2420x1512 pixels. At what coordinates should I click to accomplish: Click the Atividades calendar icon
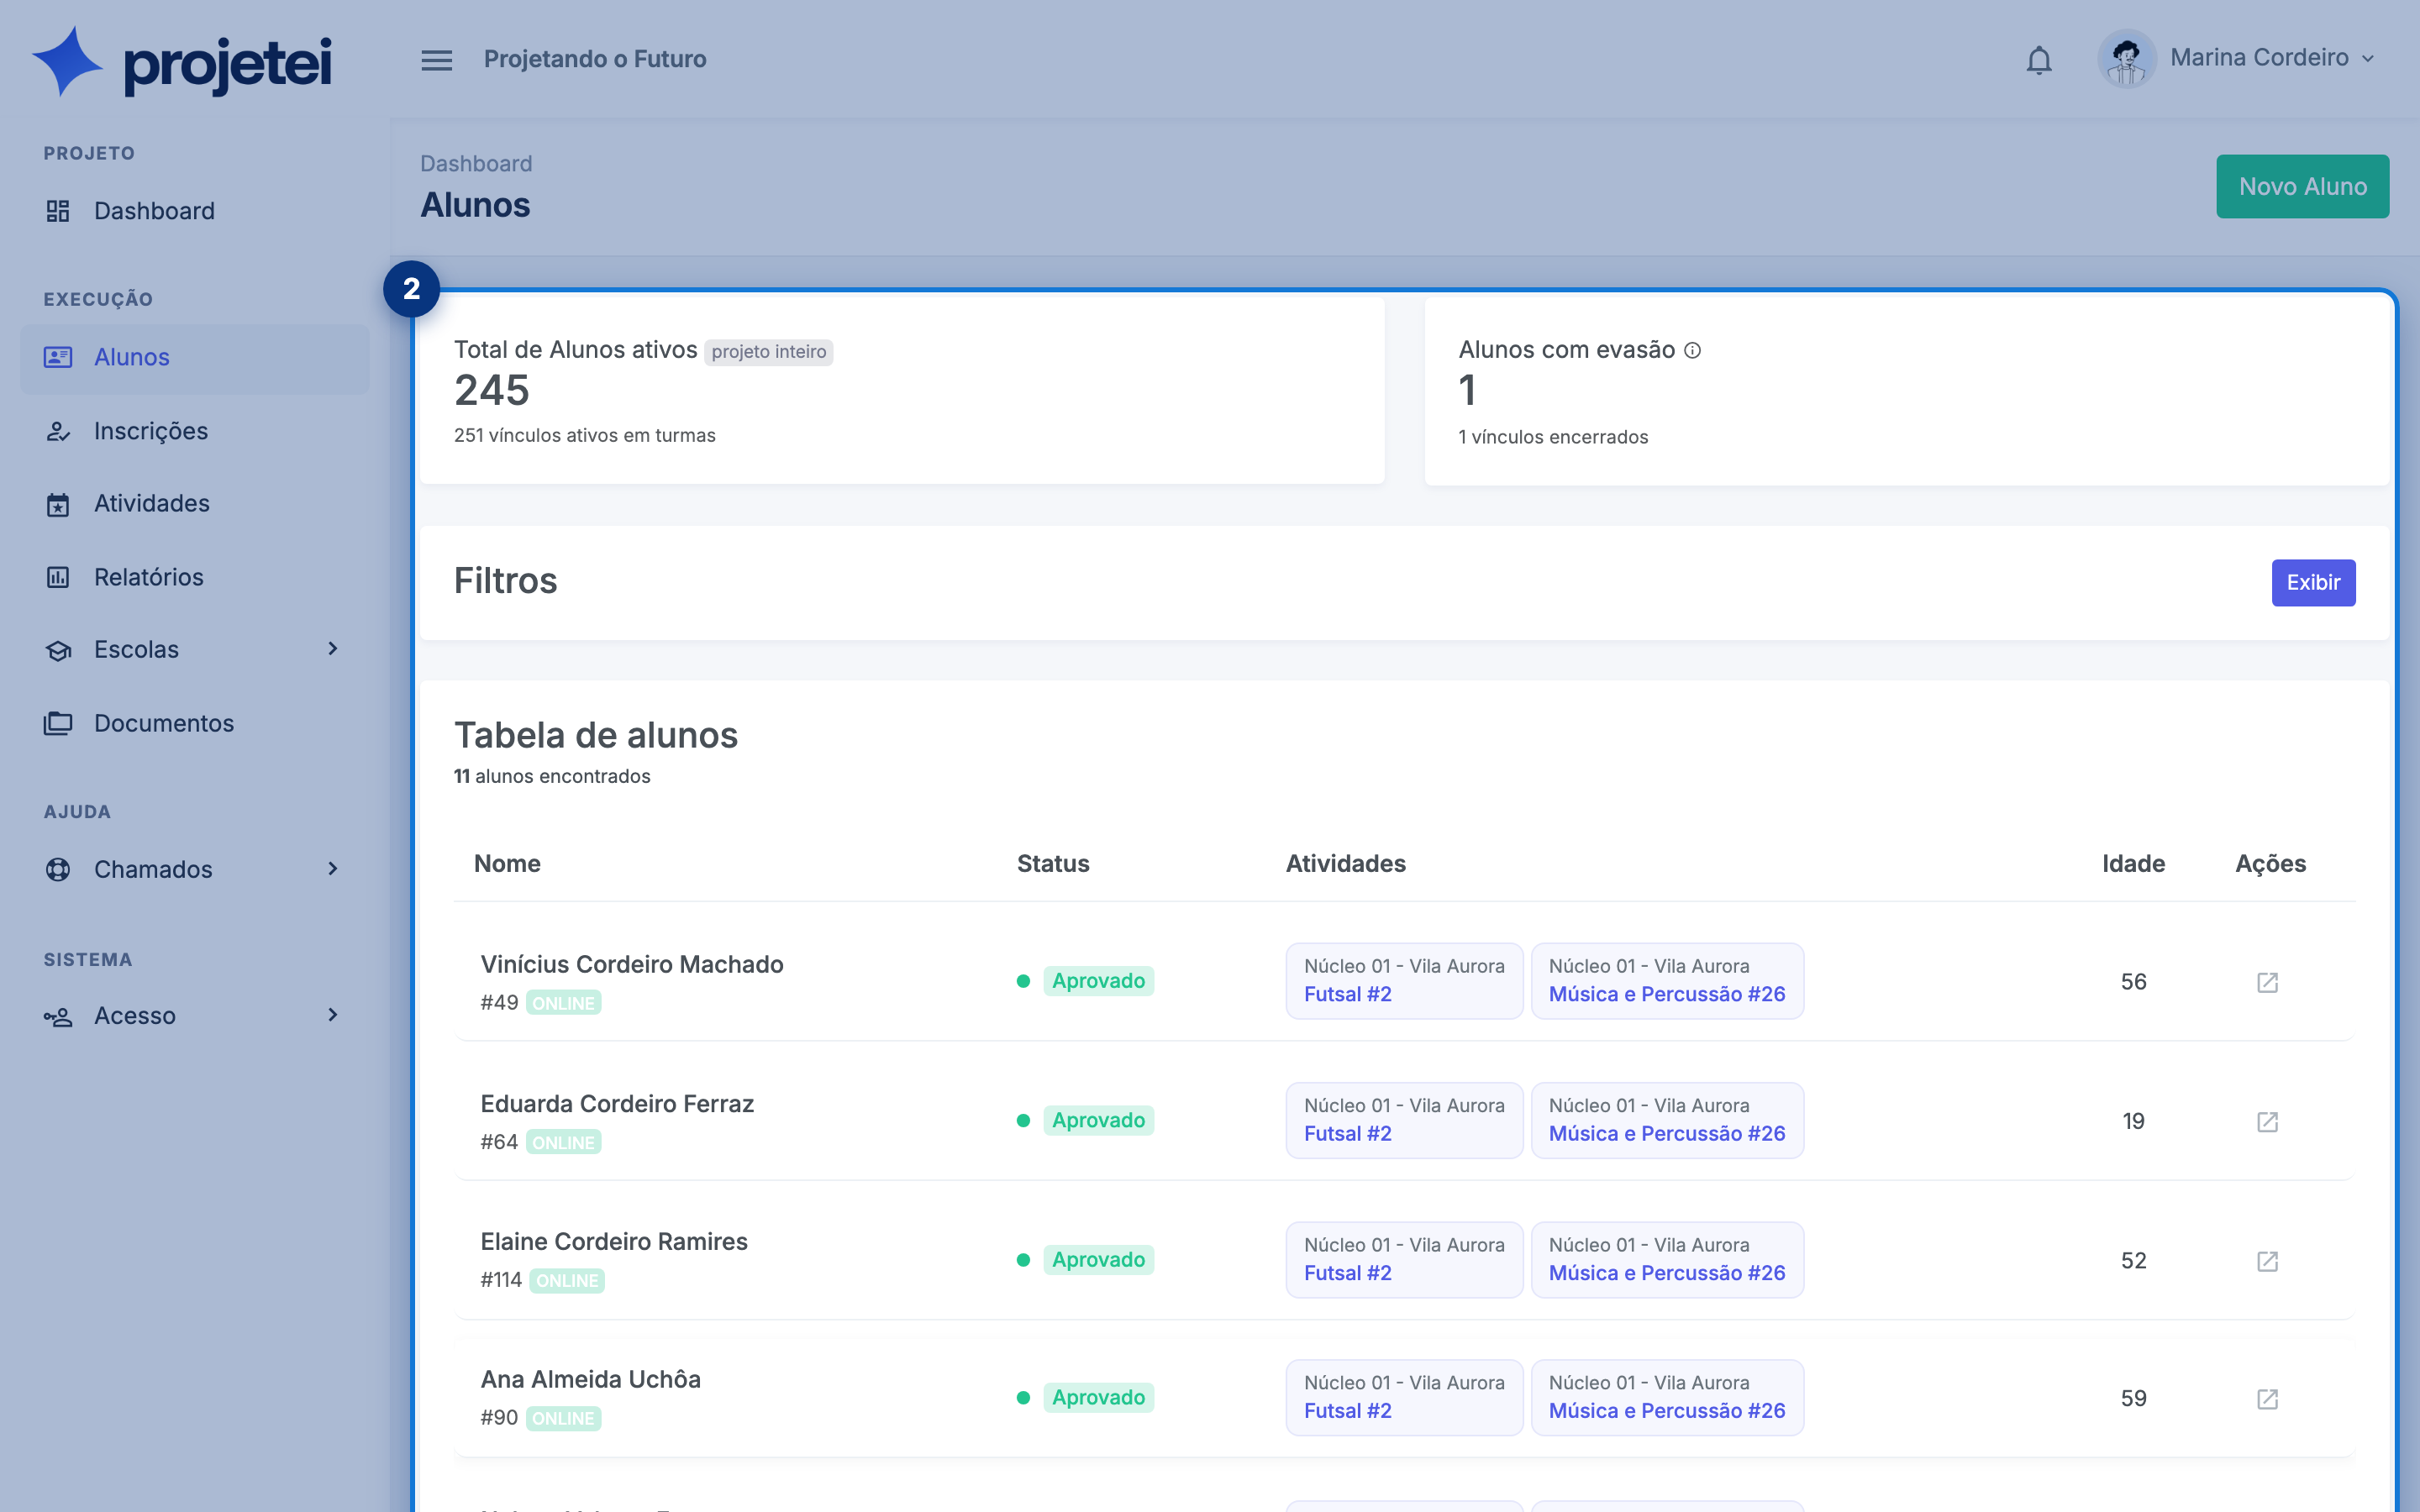pos(58,504)
